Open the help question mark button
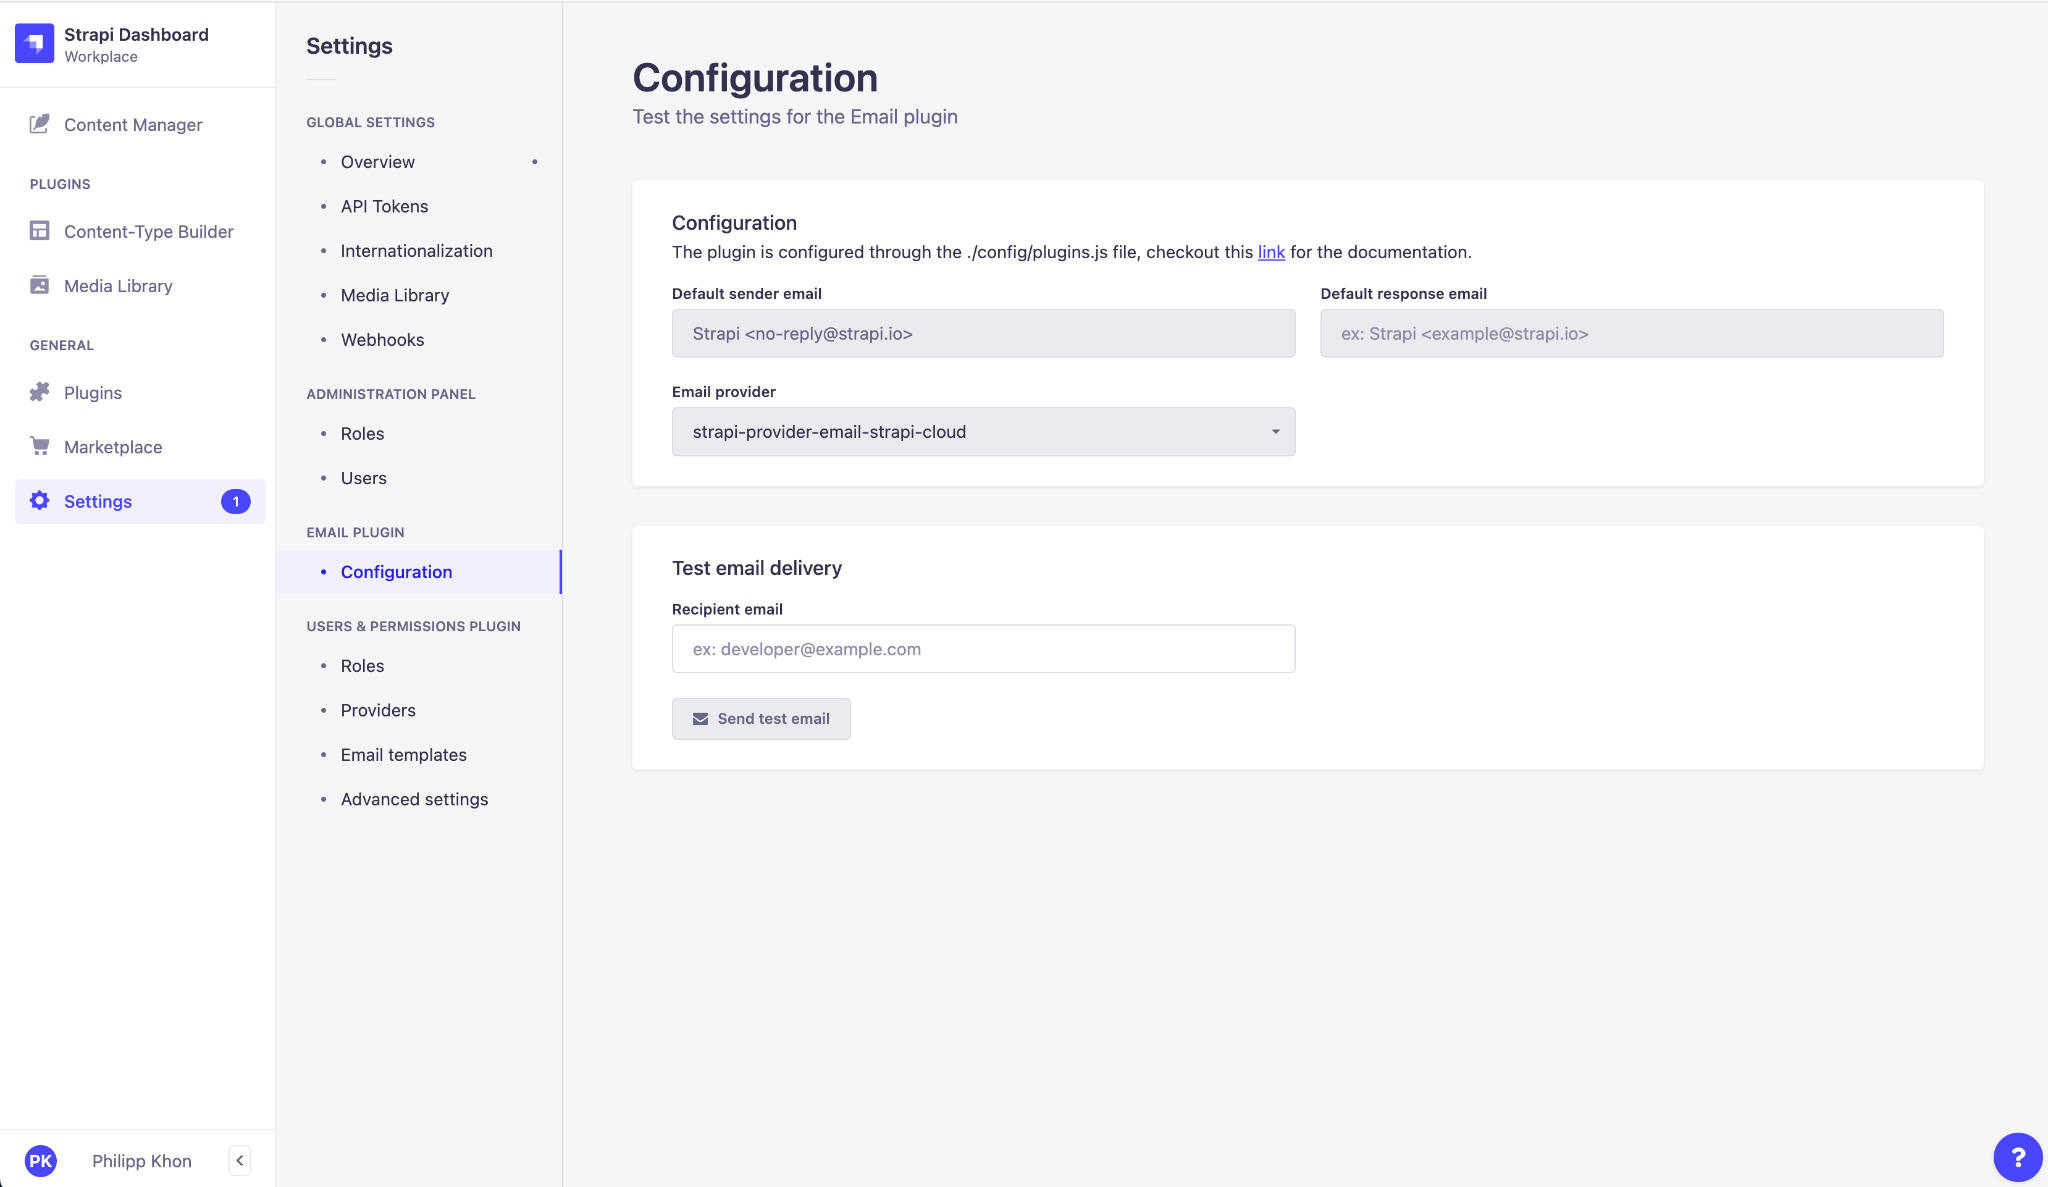Screen dimensions: 2048x1187 2017,1157
